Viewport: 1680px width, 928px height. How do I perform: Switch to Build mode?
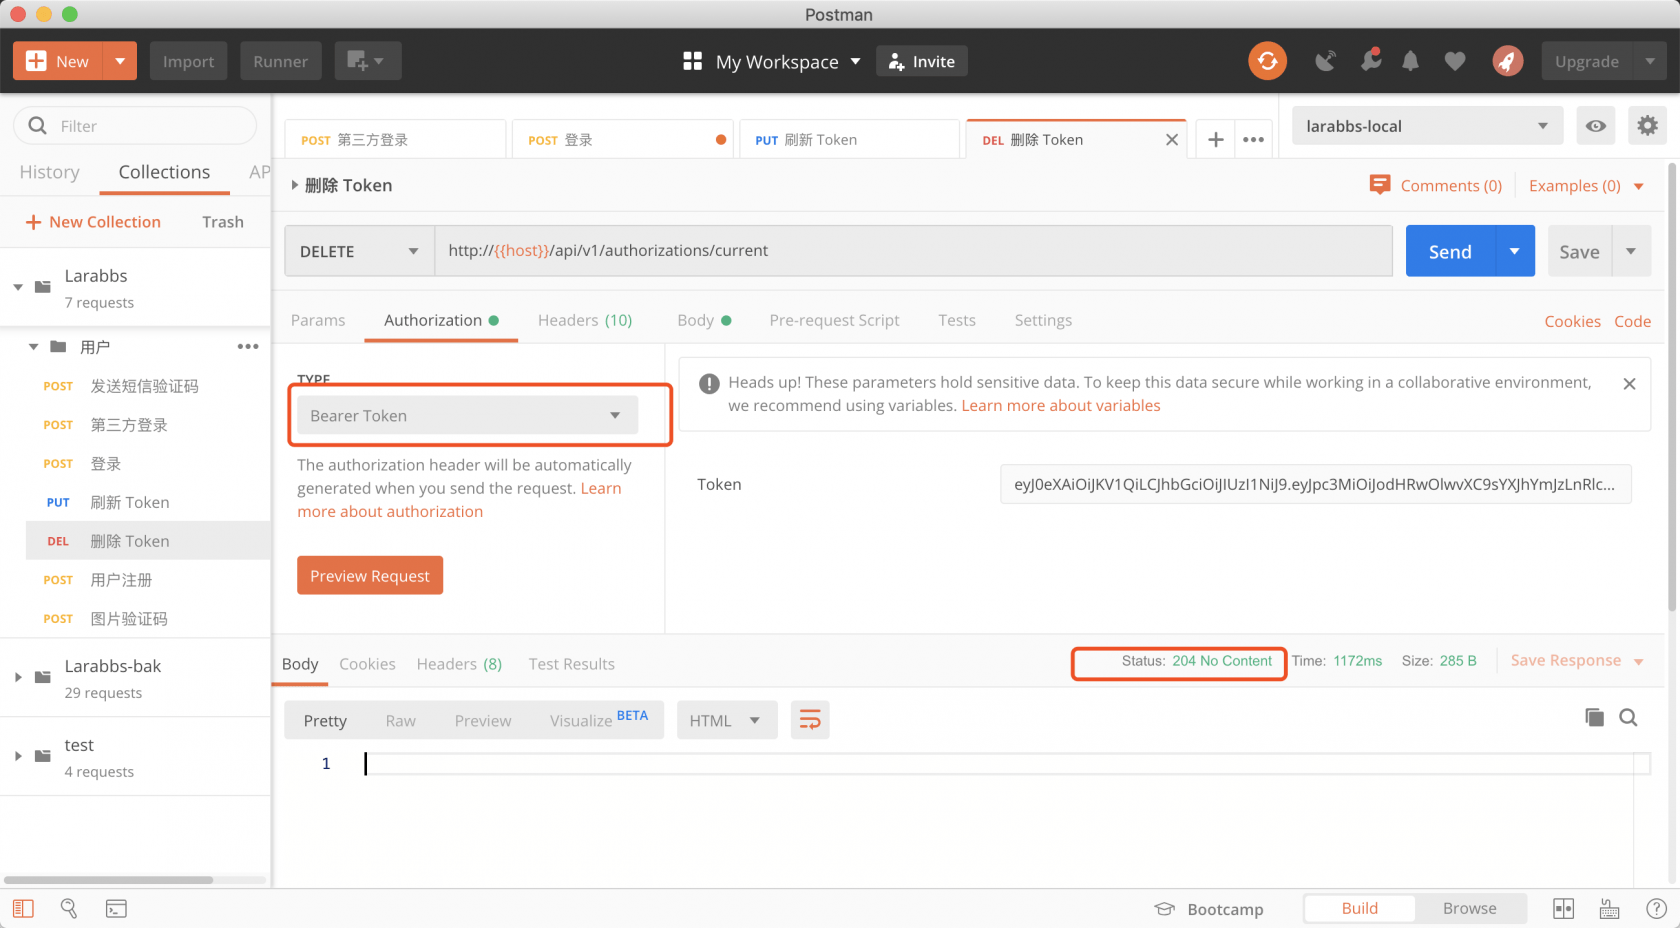point(1359,908)
